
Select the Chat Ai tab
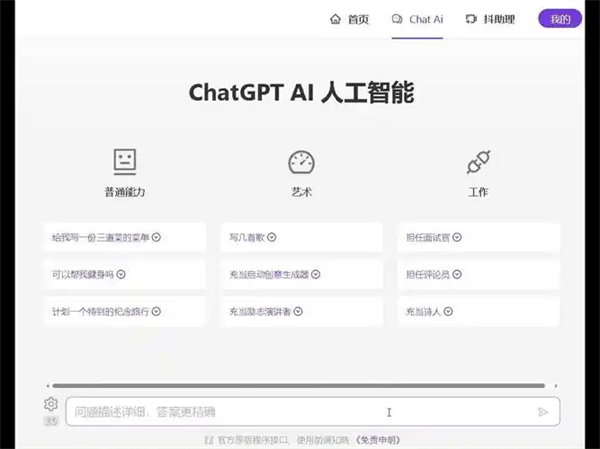point(417,19)
